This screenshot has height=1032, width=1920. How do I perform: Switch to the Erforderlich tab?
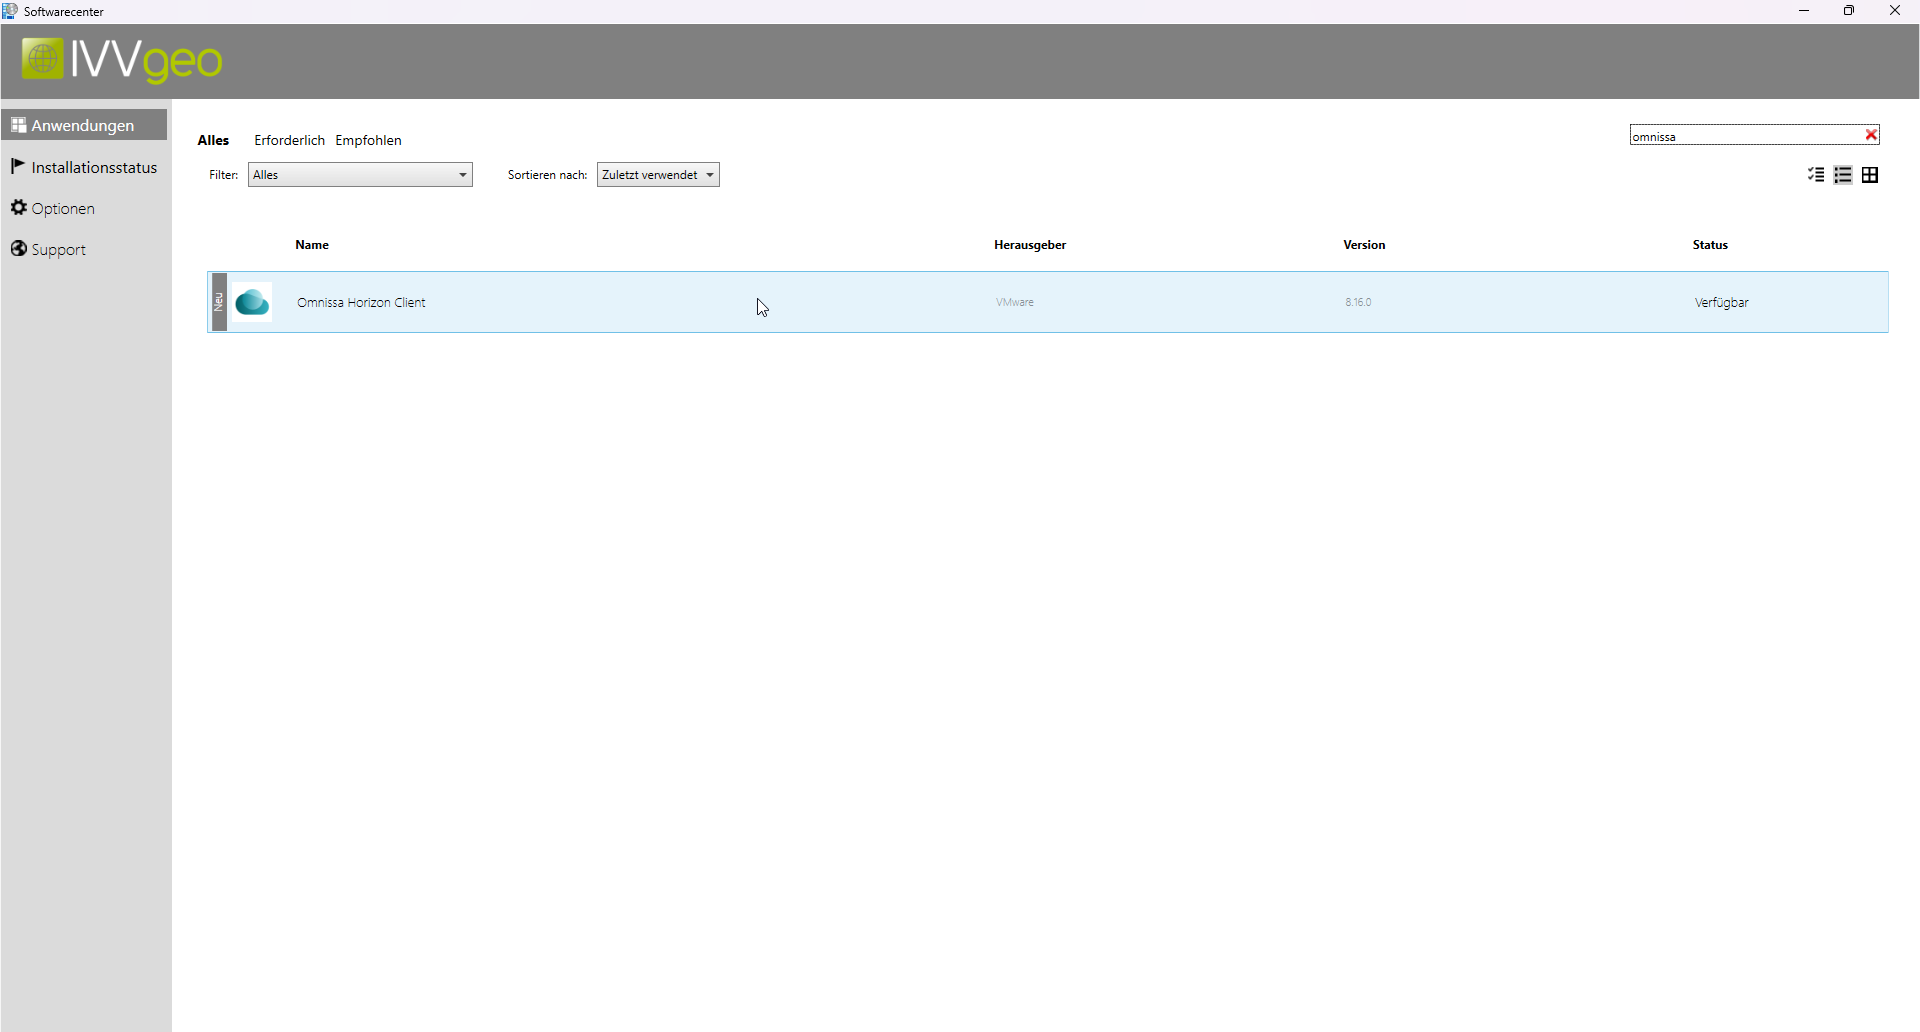tap(289, 140)
